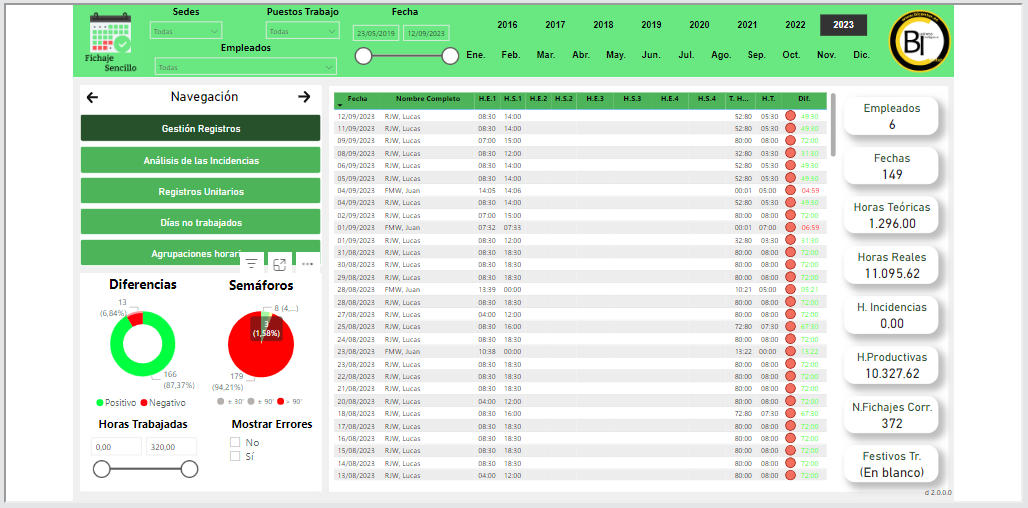The image size is (1028, 508).
Task: Open the visual filter icon
Action: click(252, 264)
